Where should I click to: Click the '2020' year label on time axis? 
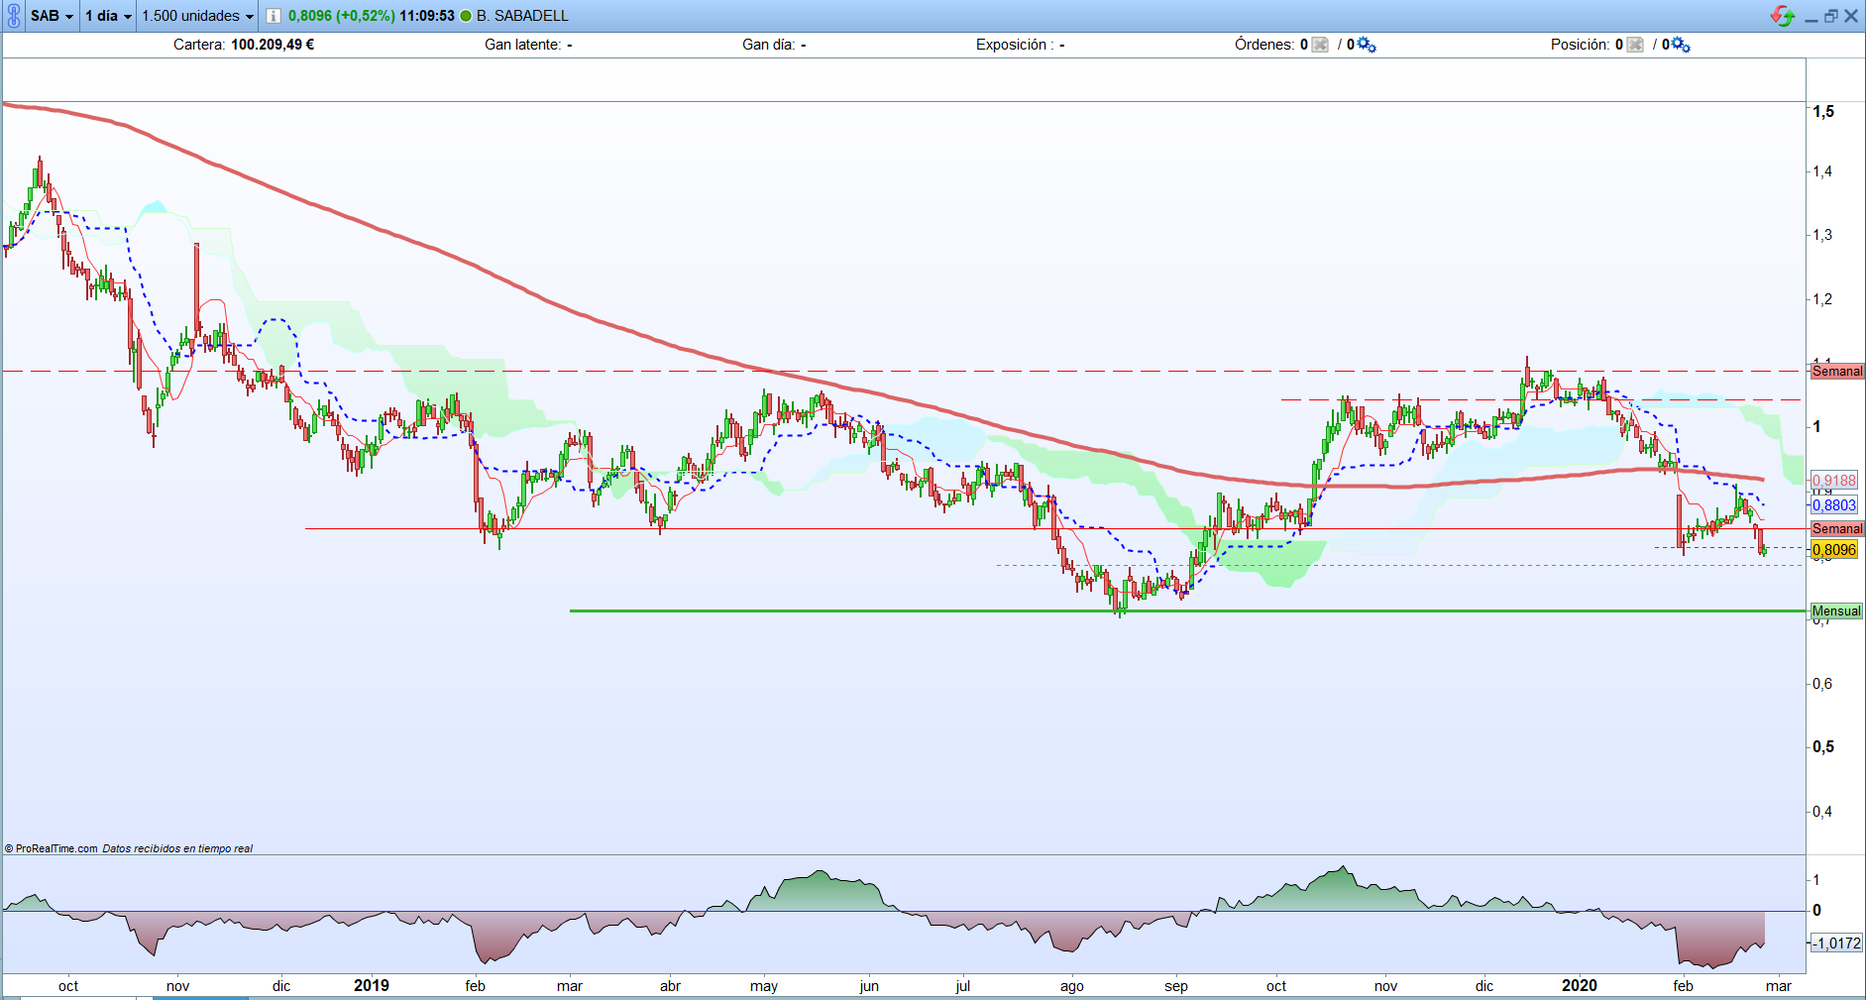pyautogui.click(x=1579, y=986)
